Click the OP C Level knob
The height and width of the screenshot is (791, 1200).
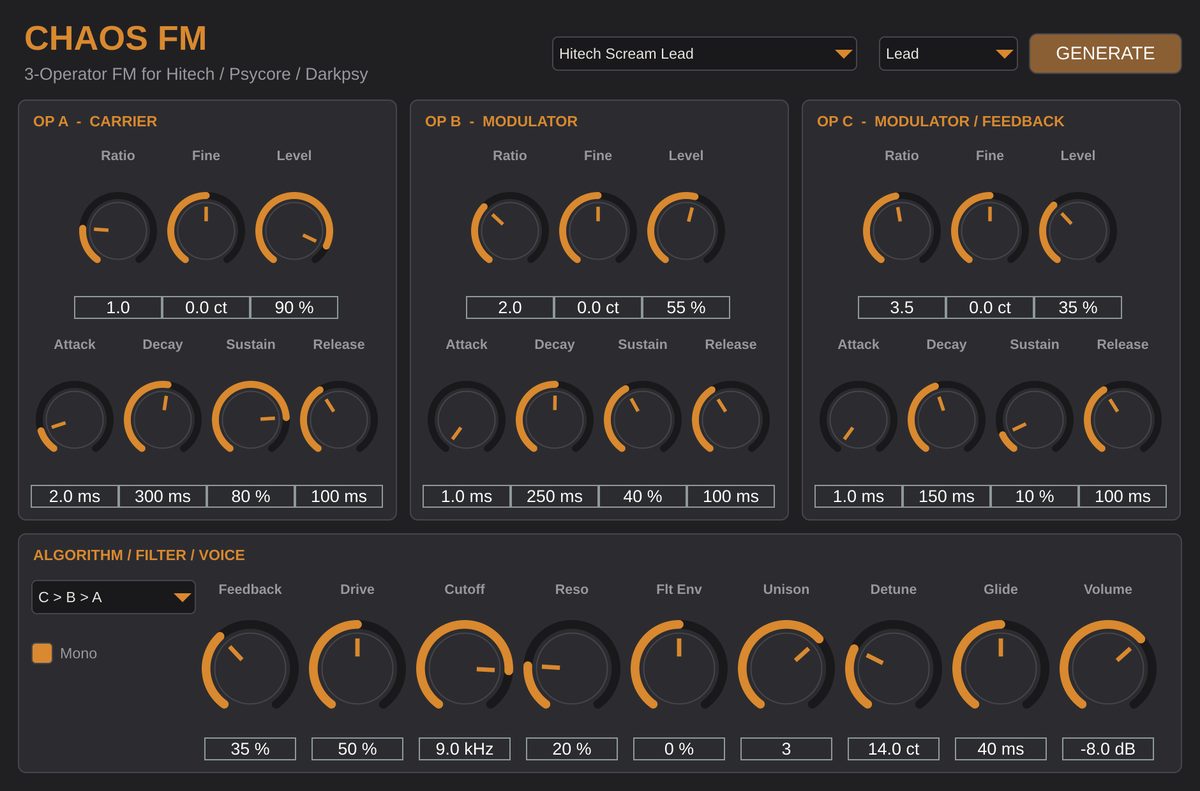click(1078, 230)
